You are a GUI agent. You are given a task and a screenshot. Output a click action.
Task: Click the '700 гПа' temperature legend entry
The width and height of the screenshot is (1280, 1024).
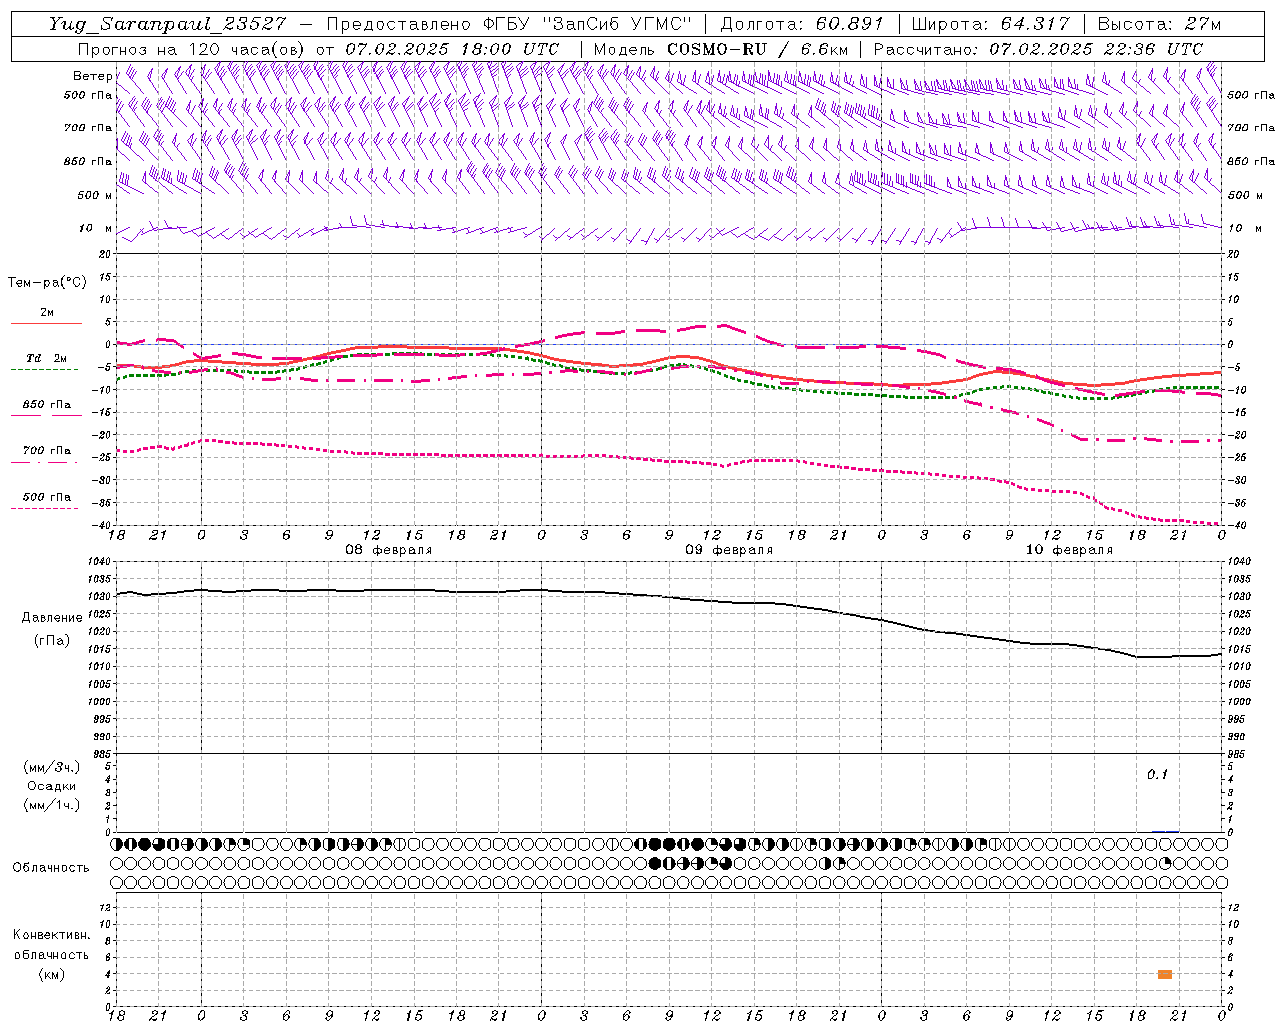46,451
